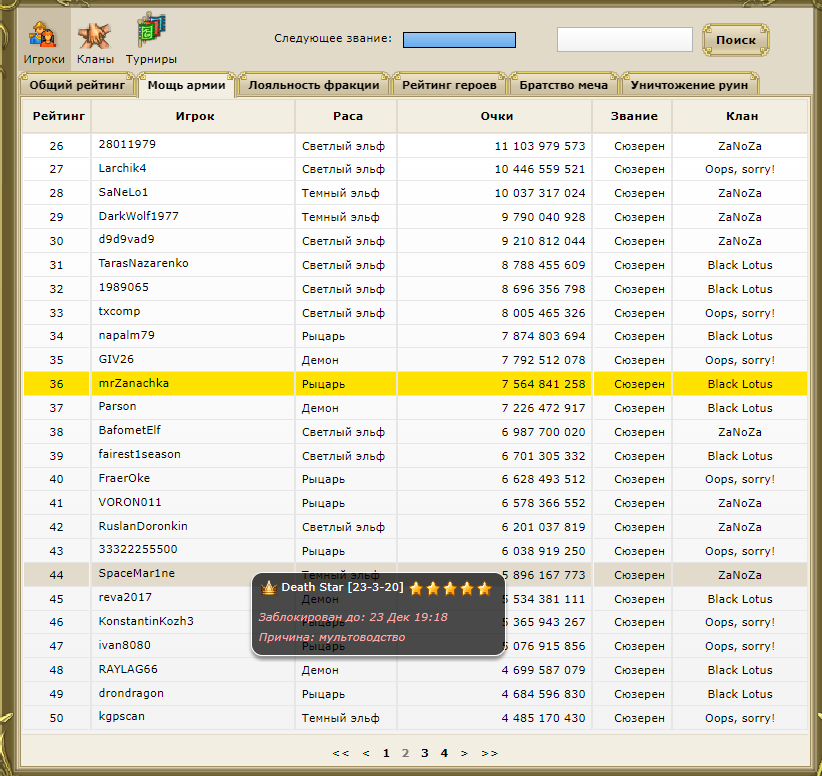The width and height of the screenshot is (822, 776).
Task: Click the gold stars in the tooltip
Action: point(451,588)
